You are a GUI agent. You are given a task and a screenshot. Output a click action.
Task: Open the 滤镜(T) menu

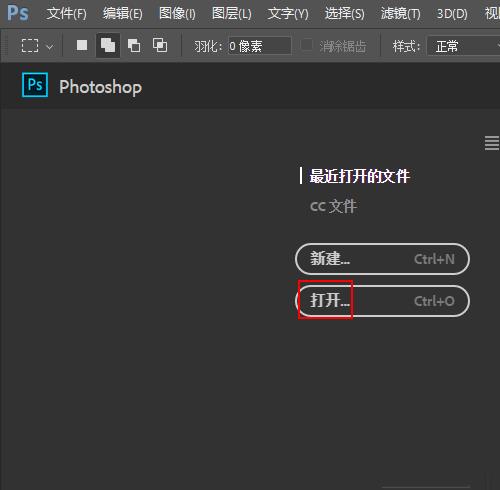400,14
